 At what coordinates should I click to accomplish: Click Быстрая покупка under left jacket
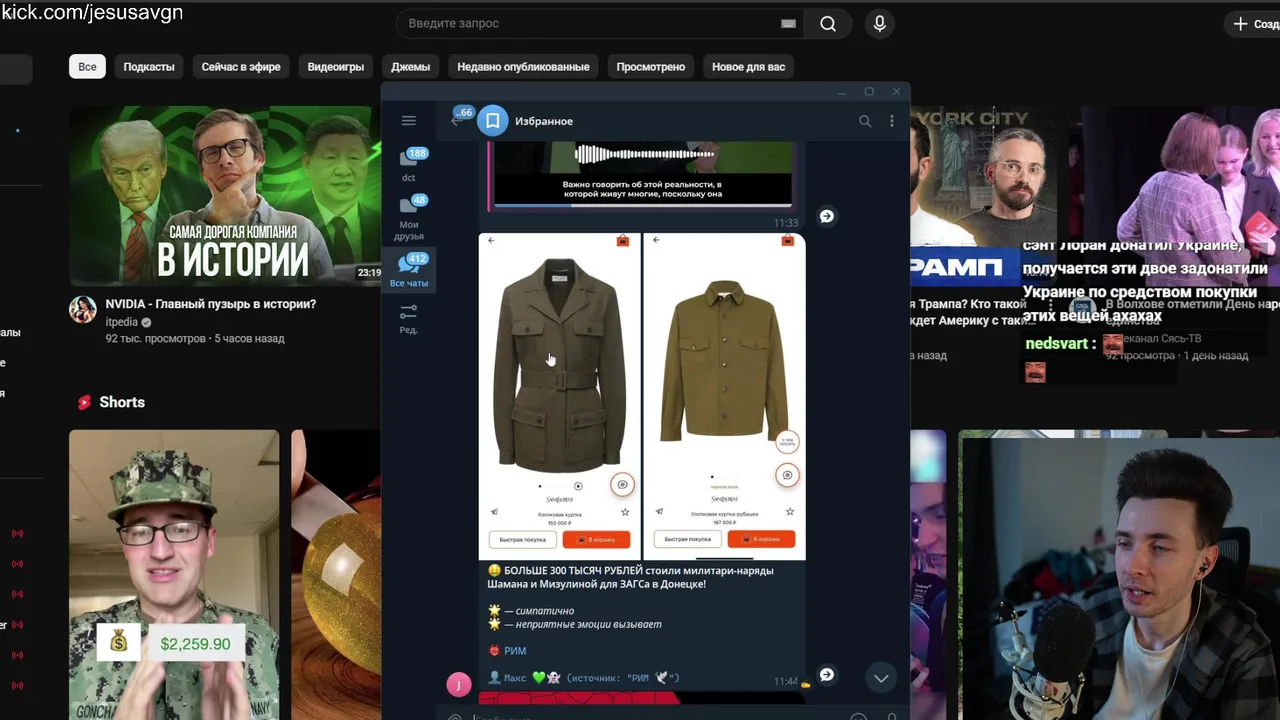pos(523,539)
